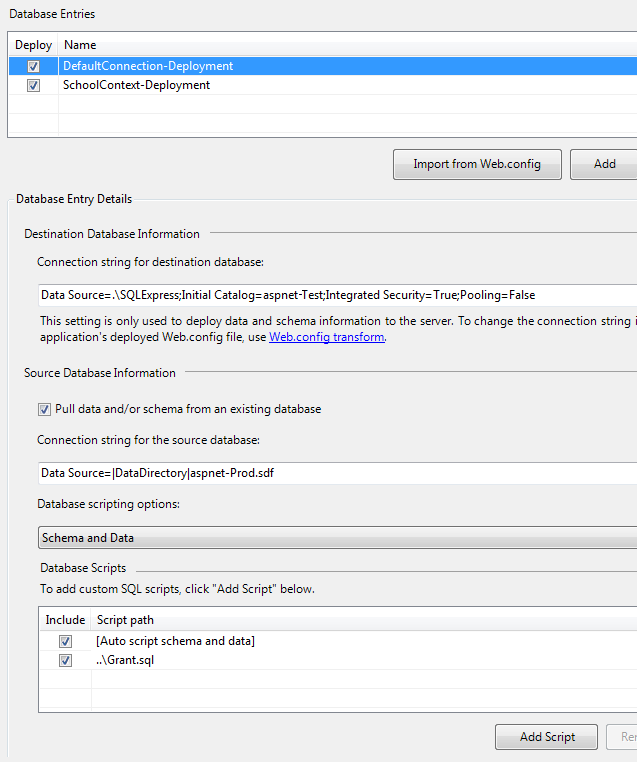Select the DefaultConnection-Deployment entry row
The height and width of the screenshot is (762, 637).
point(148,66)
